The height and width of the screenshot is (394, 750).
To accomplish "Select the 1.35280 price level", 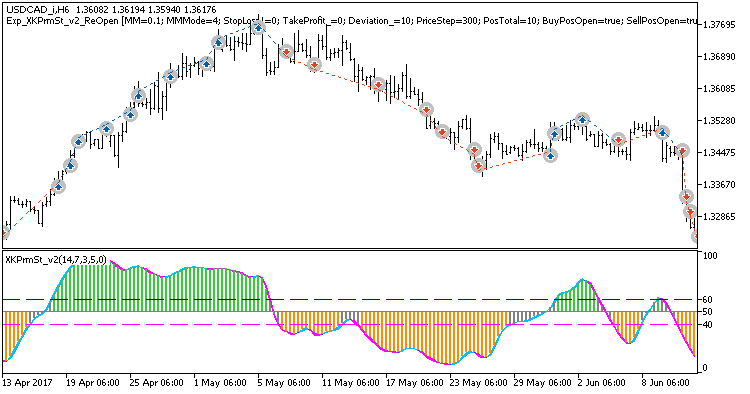I will (720, 120).
